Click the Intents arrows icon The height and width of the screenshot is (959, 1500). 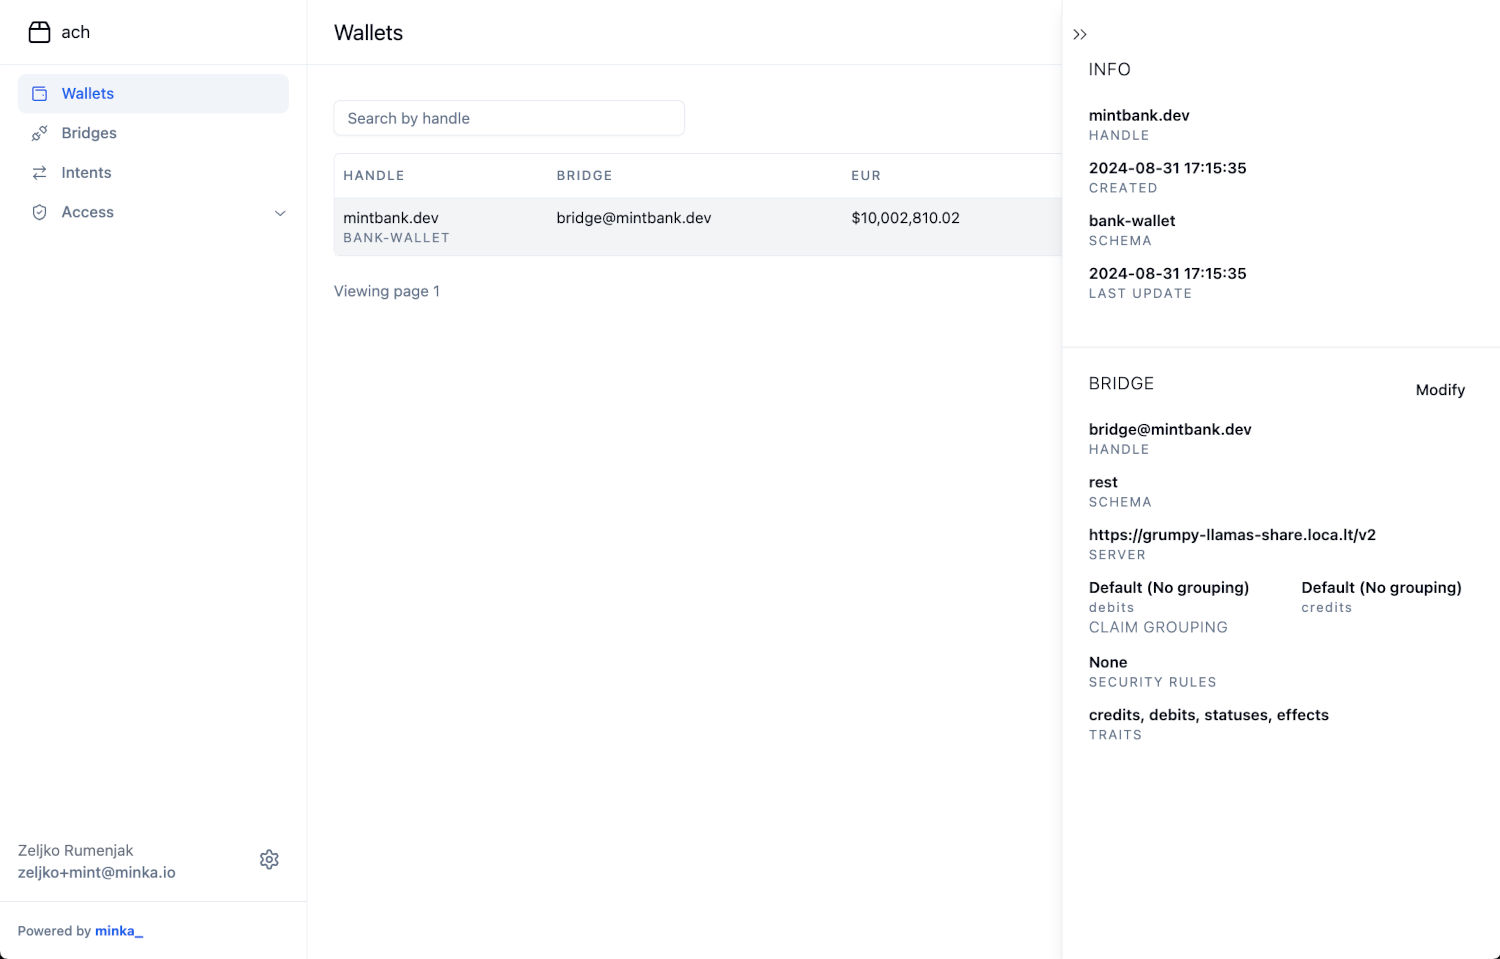click(x=40, y=173)
